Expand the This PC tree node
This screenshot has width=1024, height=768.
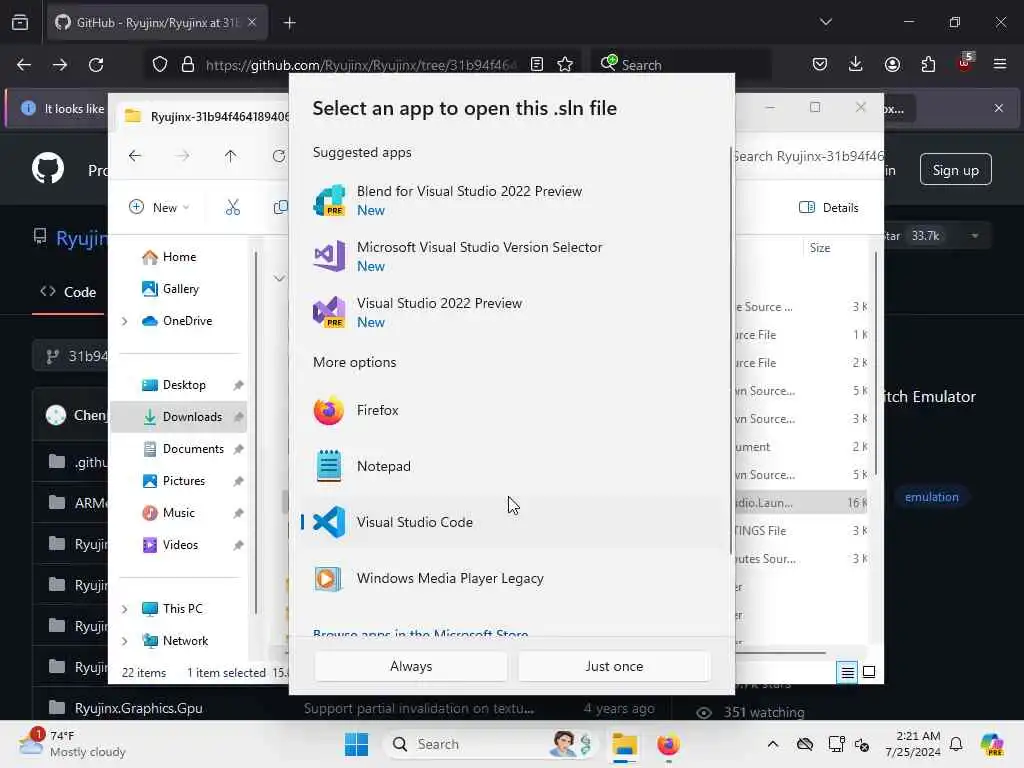click(125, 609)
